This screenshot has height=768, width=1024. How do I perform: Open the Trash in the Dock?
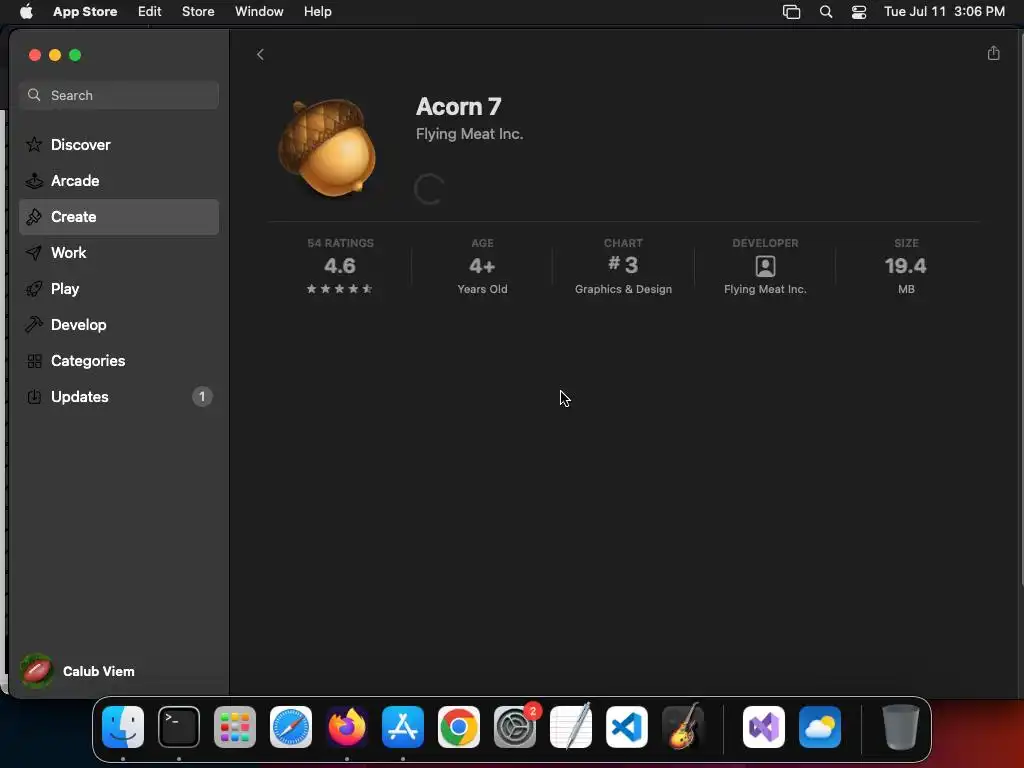pyautogui.click(x=901, y=727)
